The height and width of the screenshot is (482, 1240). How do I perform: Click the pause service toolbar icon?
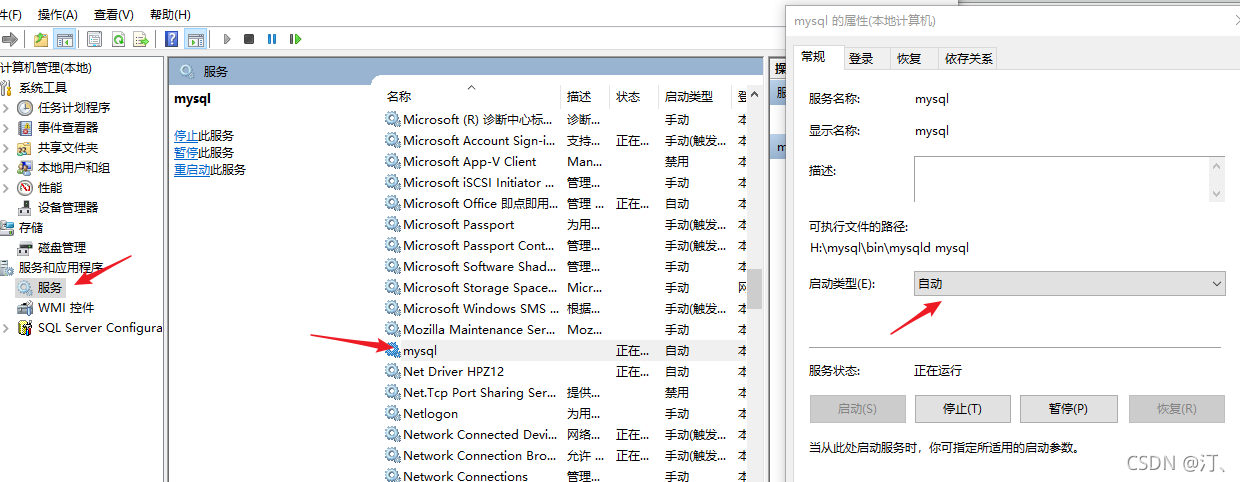click(272, 39)
